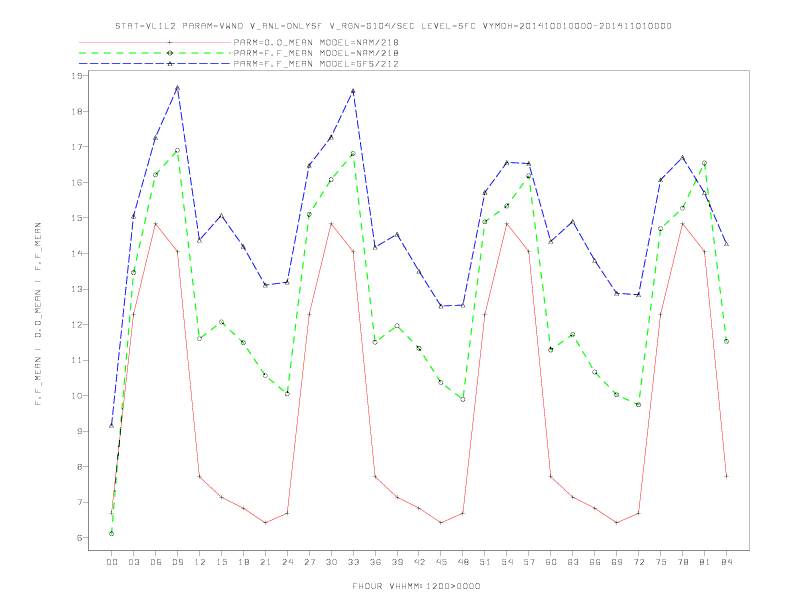Click x-axis tick label 15

pyautogui.click(x=221, y=562)
